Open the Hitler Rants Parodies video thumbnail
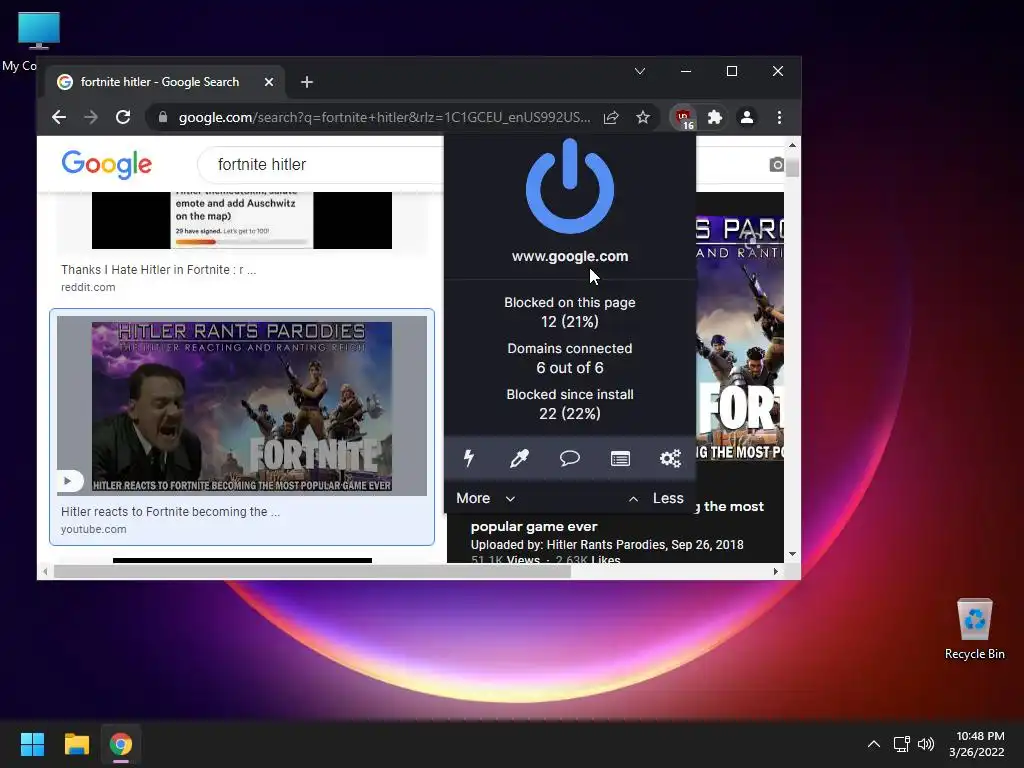 point(242,406)
